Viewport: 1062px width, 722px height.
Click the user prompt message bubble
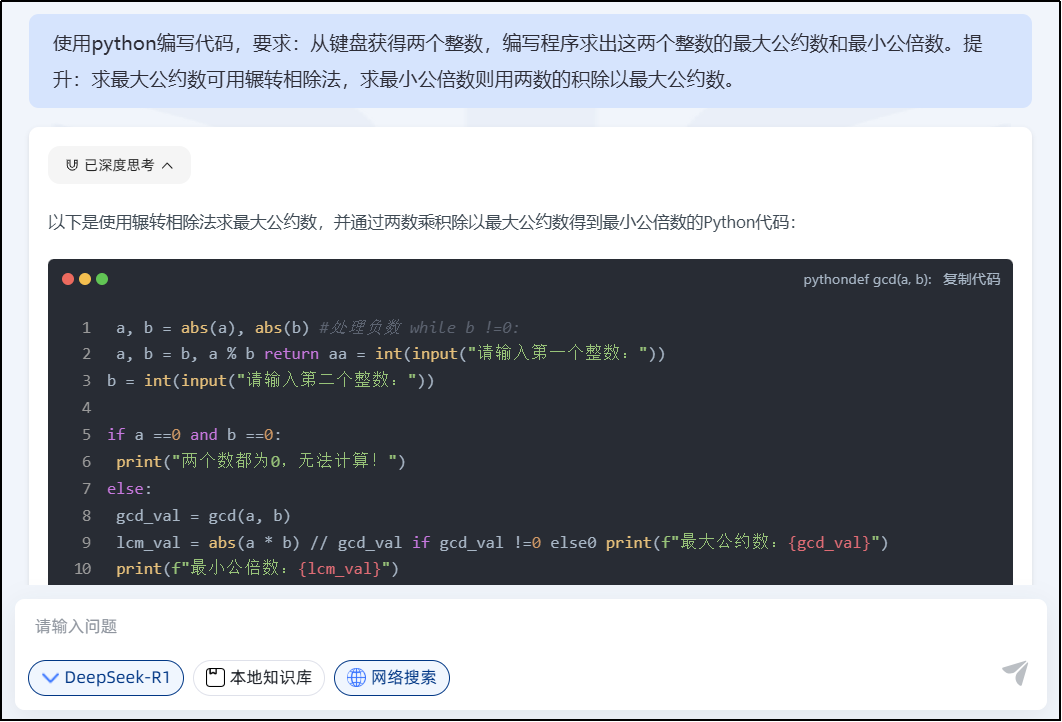pyautogui.click(x=530, y=61)
